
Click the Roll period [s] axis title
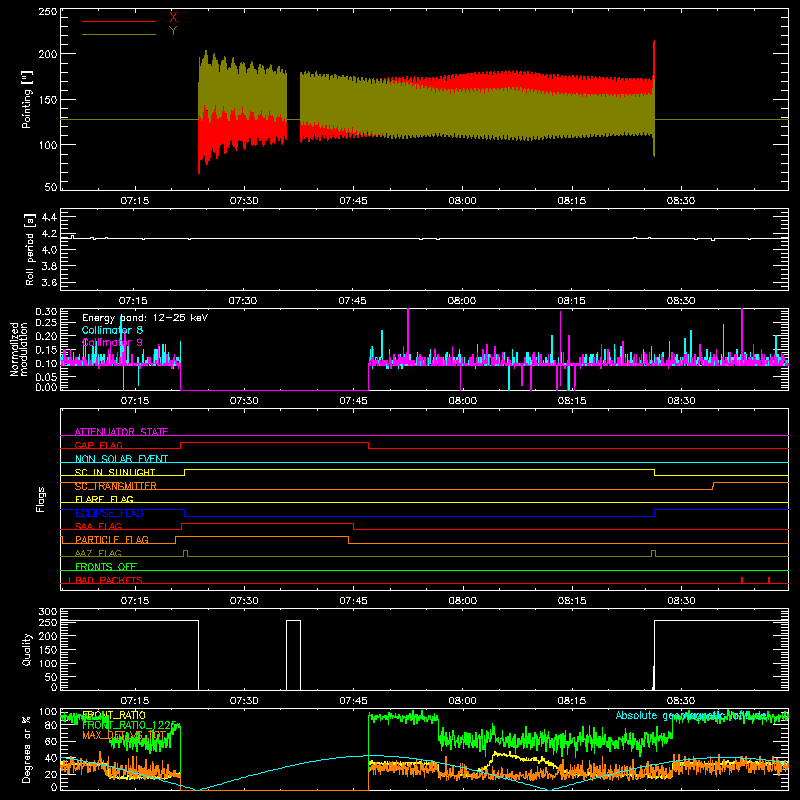coord(30,249)
